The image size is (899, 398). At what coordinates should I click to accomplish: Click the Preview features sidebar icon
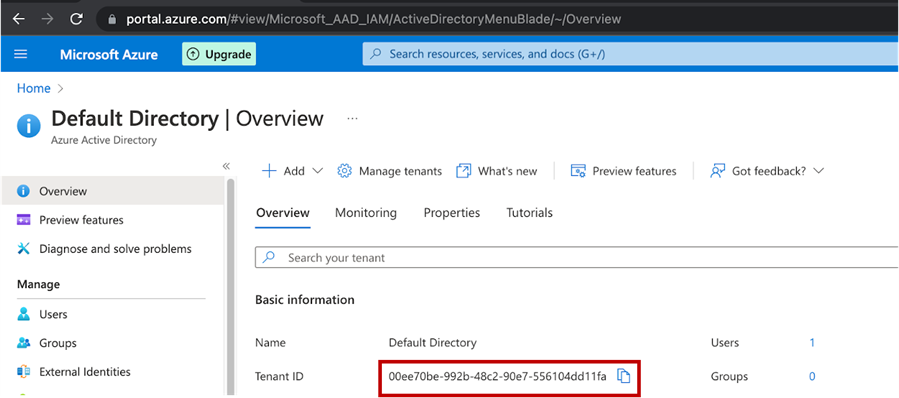tap(24, 220)
